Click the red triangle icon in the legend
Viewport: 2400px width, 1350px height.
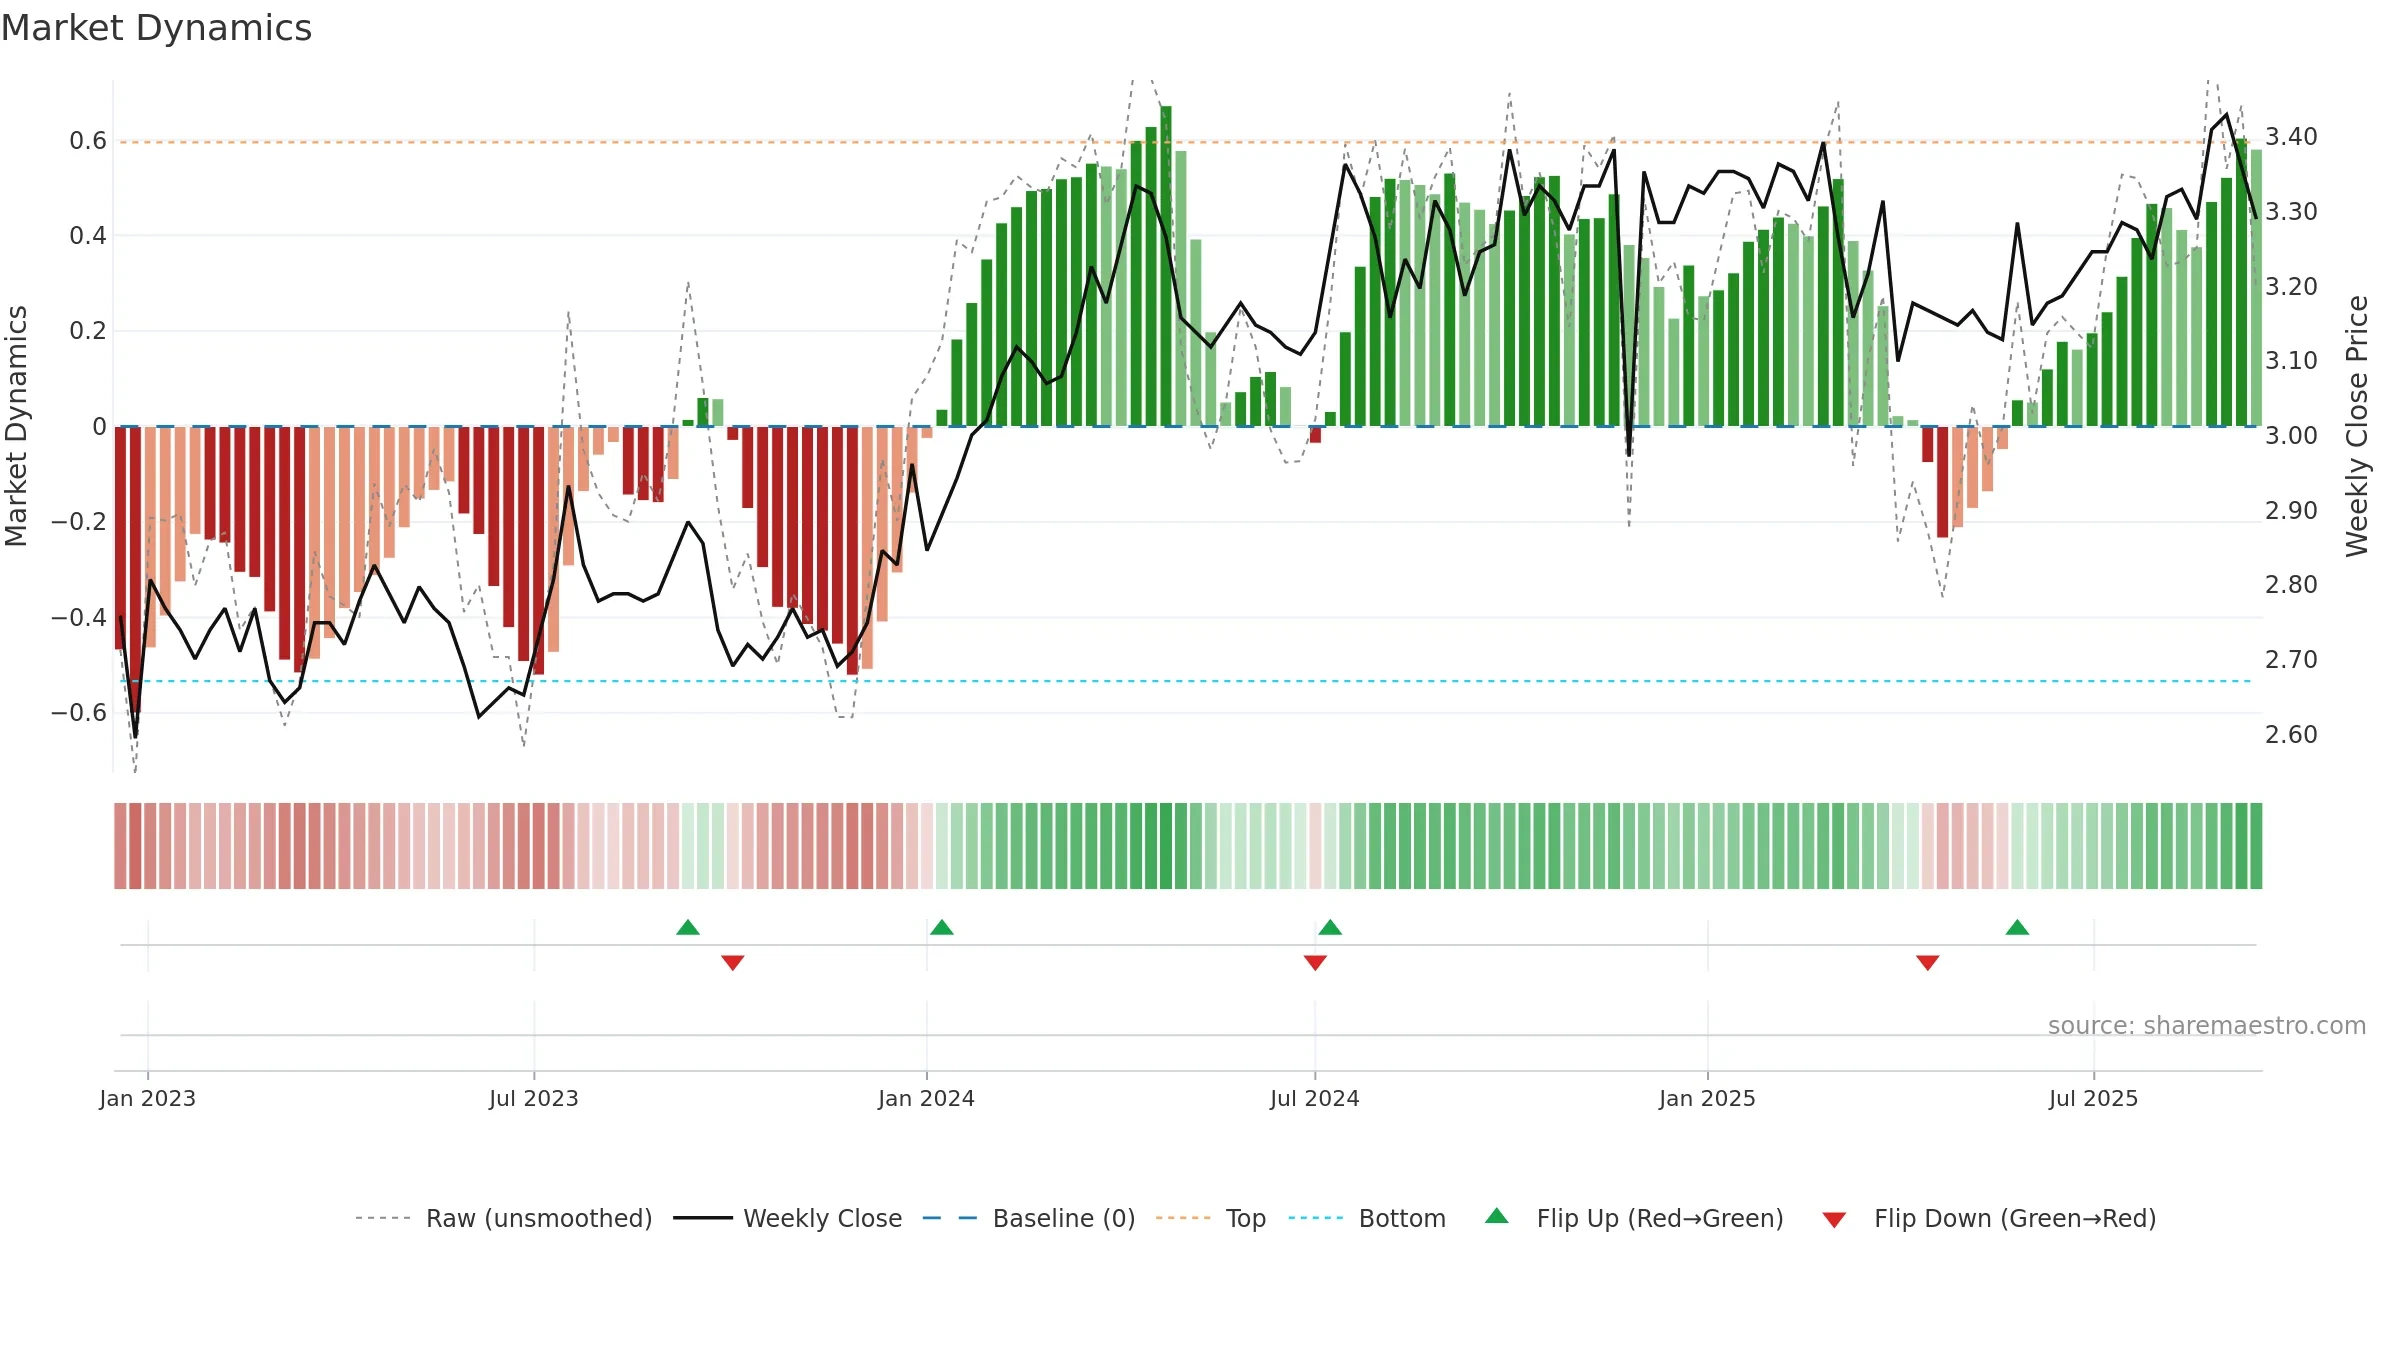[x=1834, y=1220]
